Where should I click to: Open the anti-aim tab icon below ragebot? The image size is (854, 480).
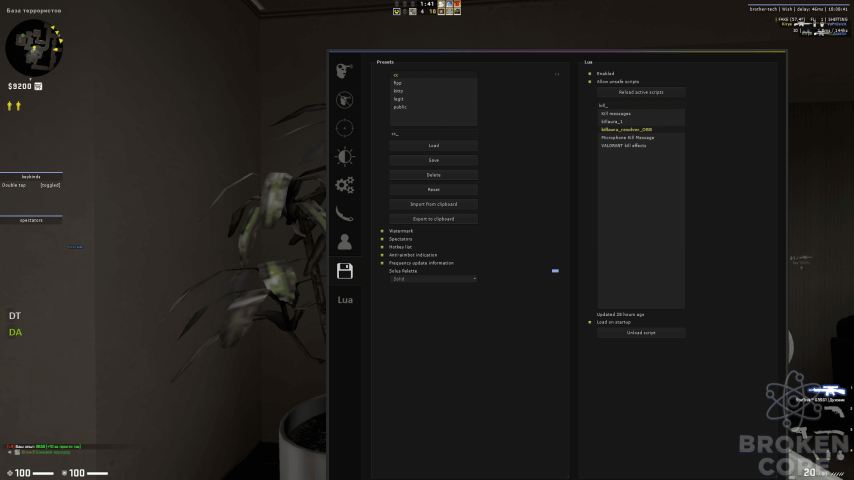point(344,100)
